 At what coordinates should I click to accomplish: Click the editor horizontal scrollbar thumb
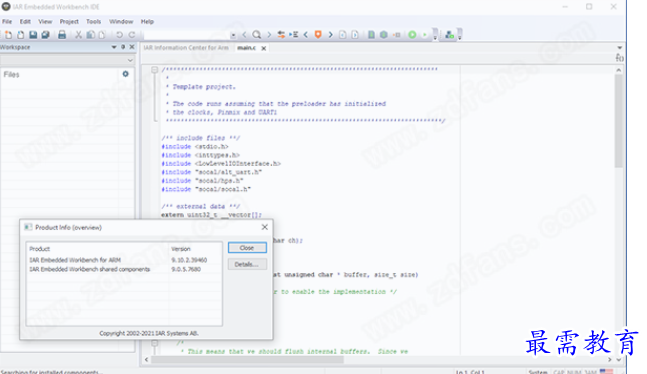(247, 360)
